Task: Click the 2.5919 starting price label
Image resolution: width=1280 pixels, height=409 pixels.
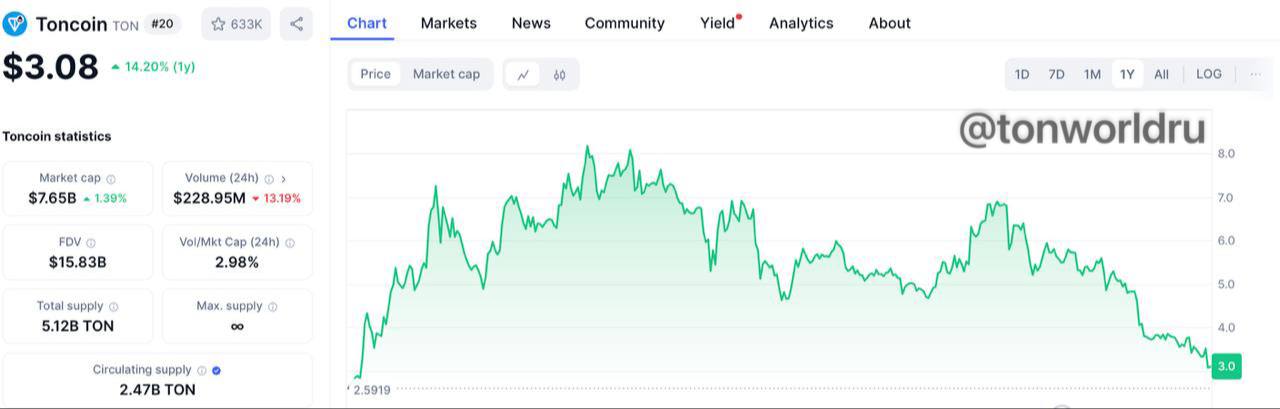Action: click(x=372, y=390)
